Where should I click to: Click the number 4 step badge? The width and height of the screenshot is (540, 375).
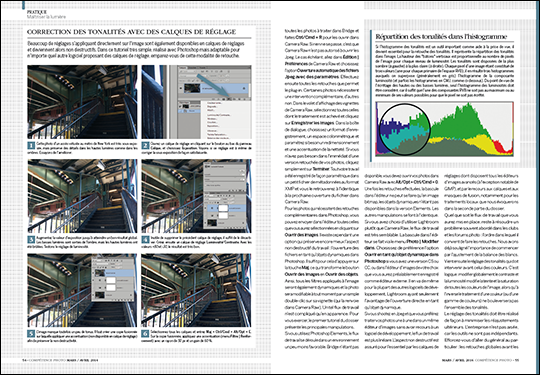(x=145, y=240)
